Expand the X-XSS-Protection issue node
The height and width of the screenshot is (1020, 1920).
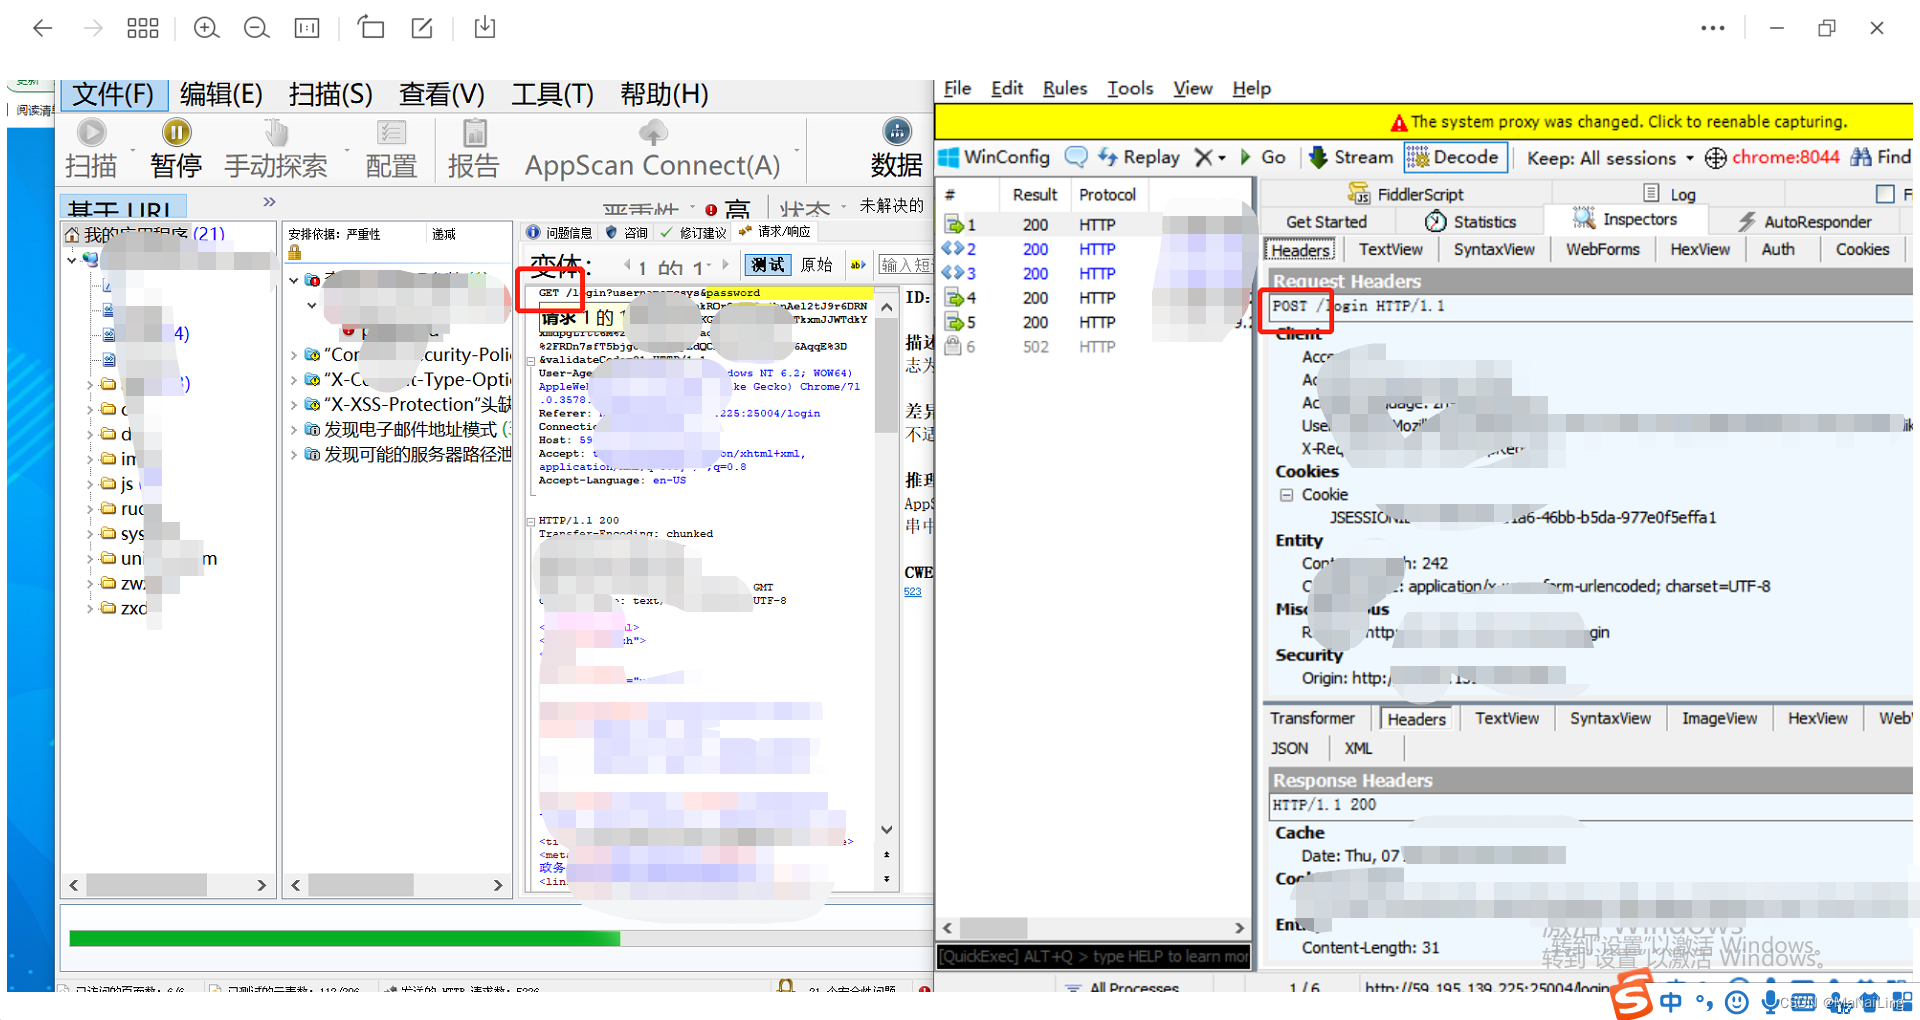click(x=294, y=404)
